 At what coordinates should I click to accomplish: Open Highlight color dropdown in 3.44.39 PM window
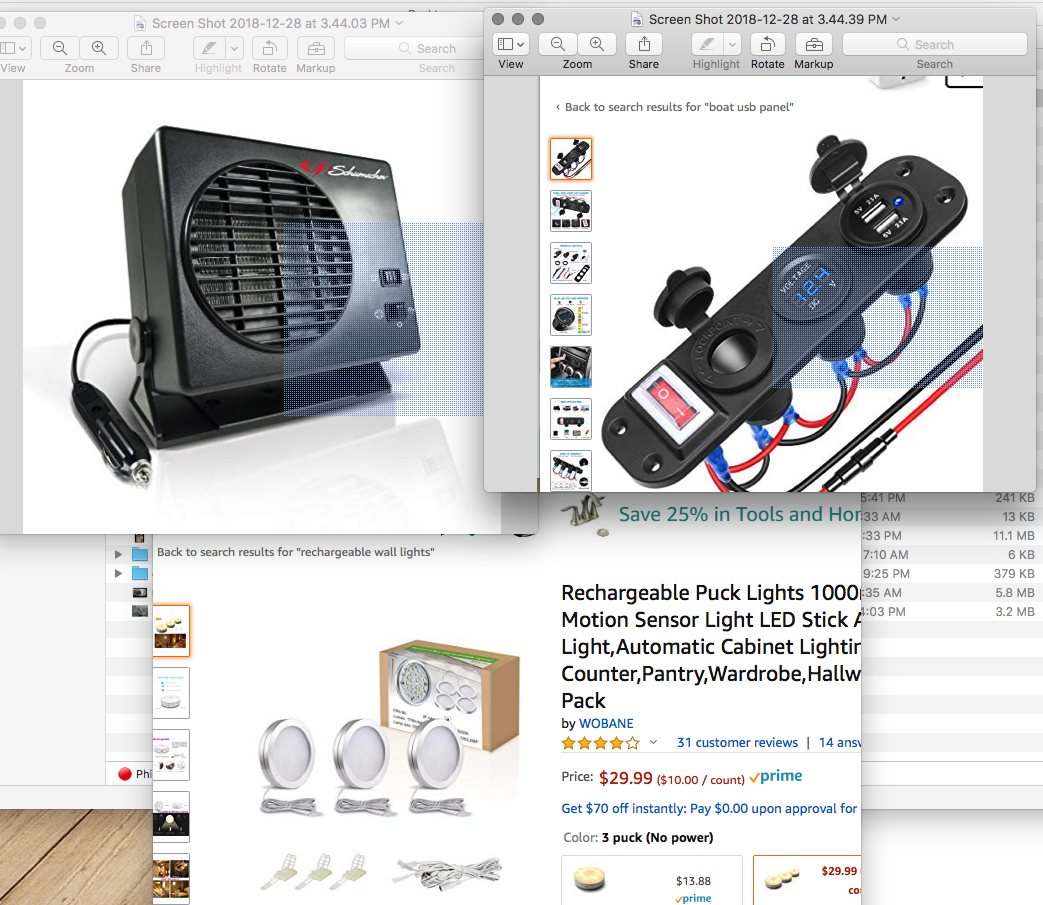tap(732, 45)
